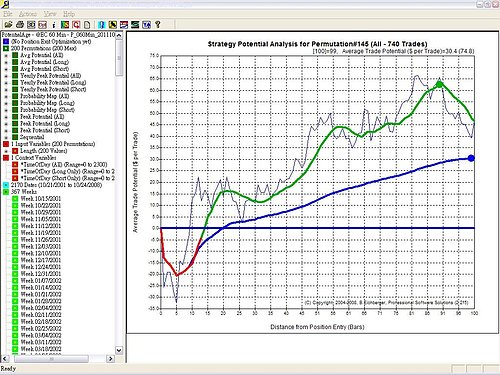Screen dimensions: 500x375
Task: Click the printer toolbar icon
Action: pyautogui.click(x=20, y=24)
